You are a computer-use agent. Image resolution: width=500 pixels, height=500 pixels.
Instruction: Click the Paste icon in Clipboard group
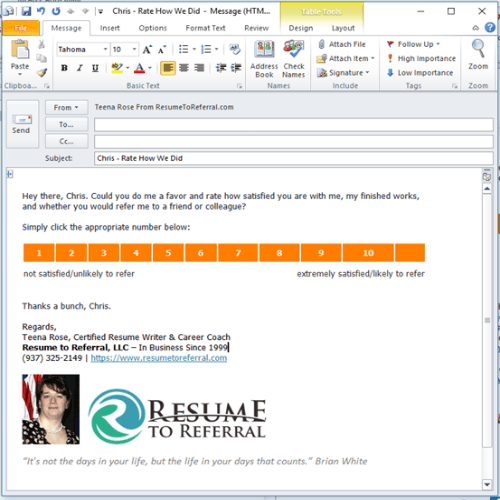(x=20, y=50)
